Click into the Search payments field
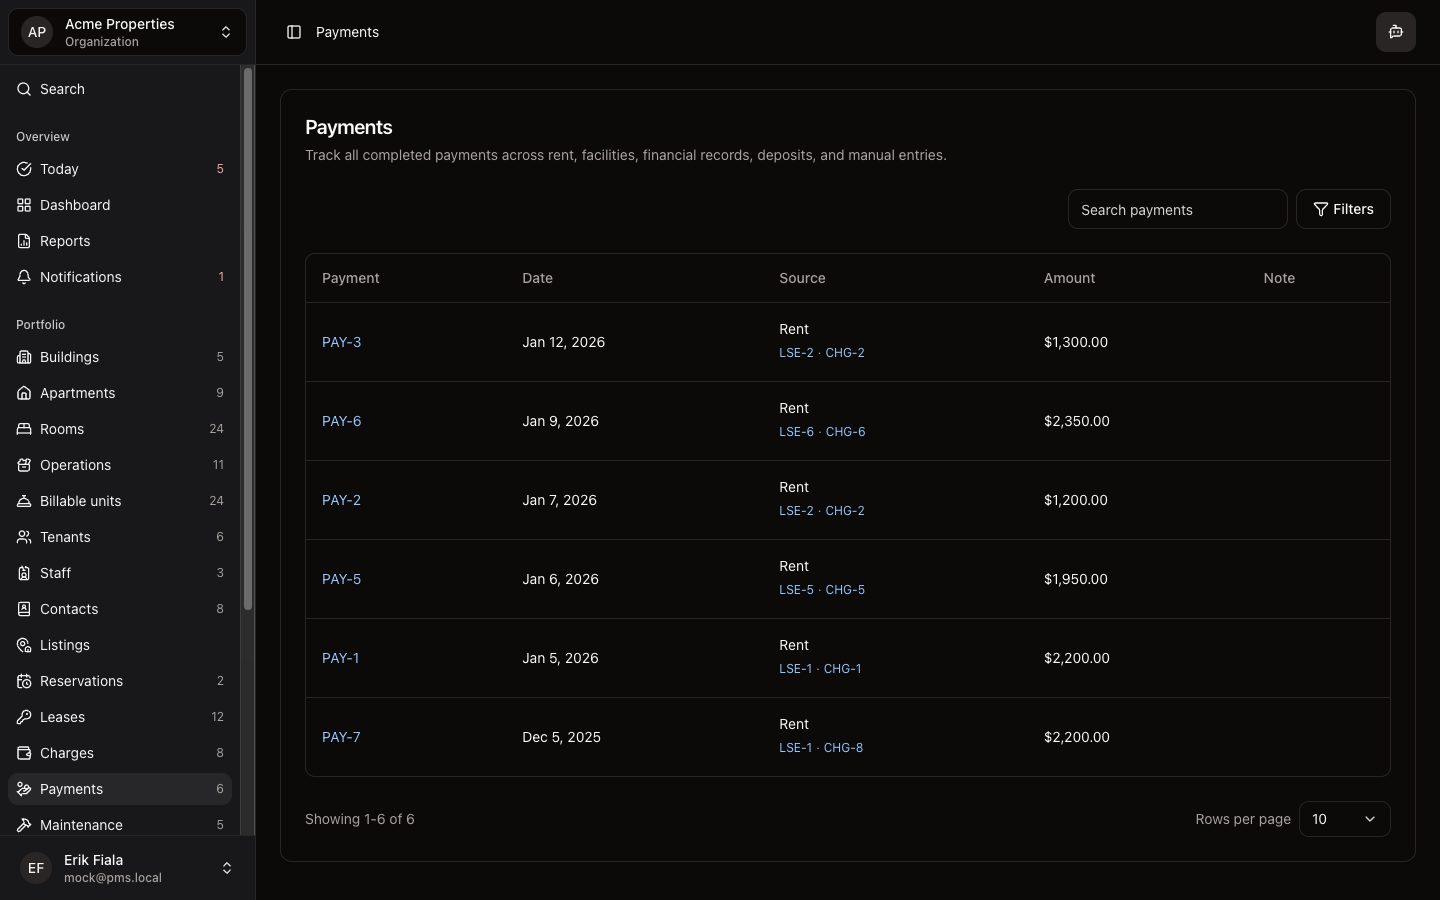Viewport: 1440px width, 900px height. click(x=1177, y=209)
